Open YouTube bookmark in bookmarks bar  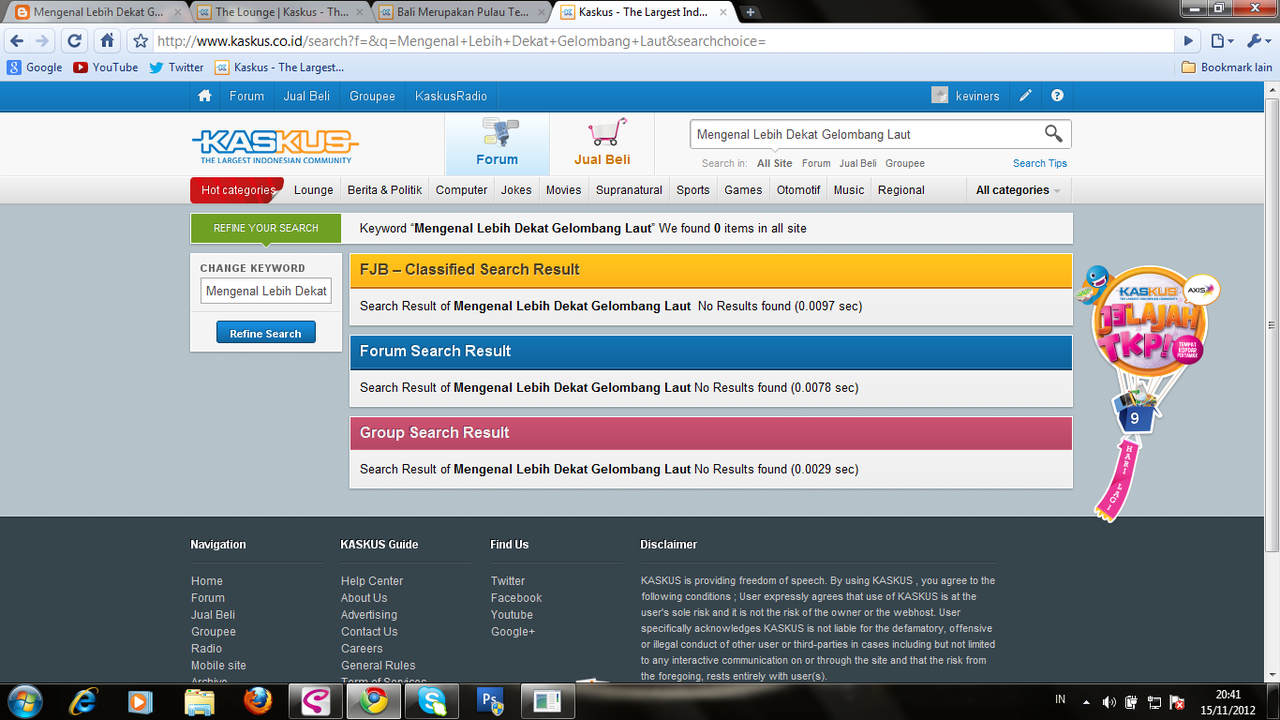[x=106, y=67]
